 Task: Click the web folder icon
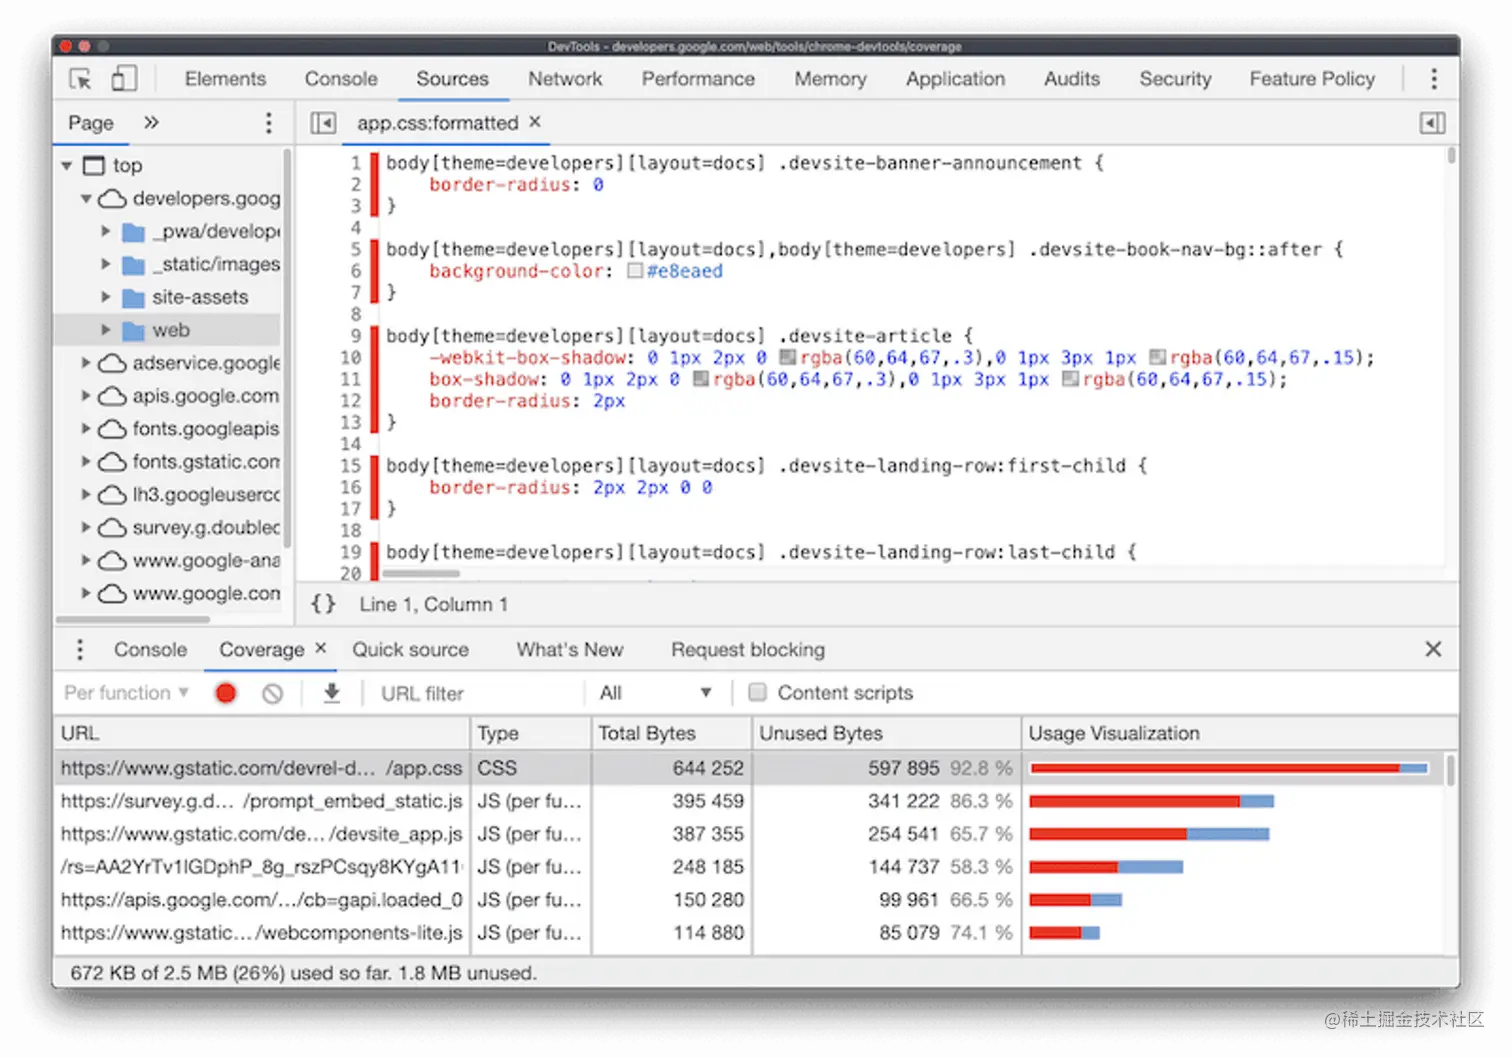click(x=133, y=330)
